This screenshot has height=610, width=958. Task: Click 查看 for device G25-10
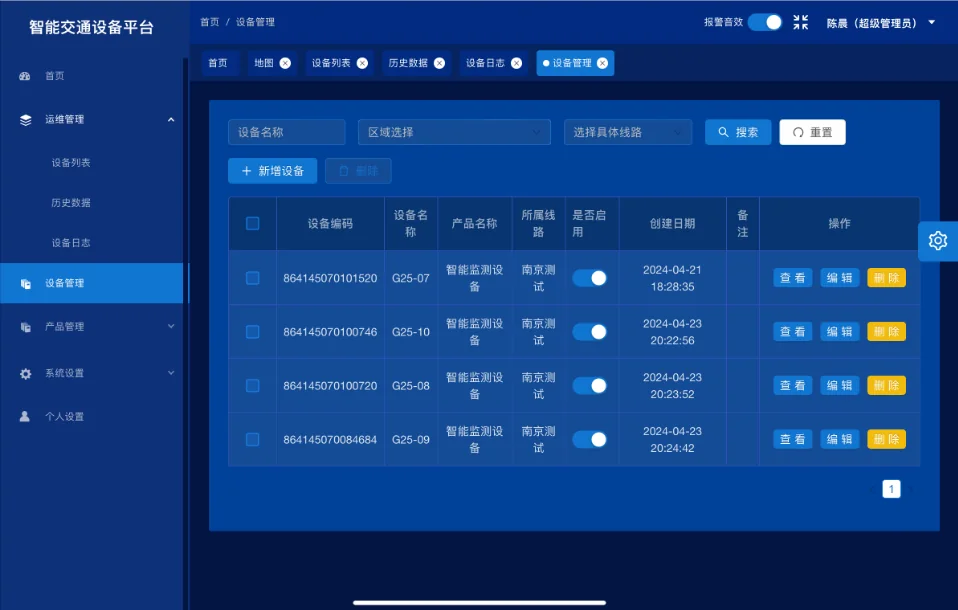[792, 332]
